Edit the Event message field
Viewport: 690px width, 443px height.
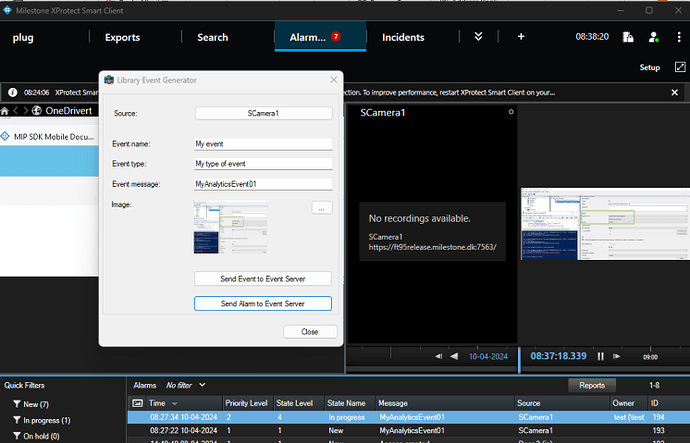[263, 184]
